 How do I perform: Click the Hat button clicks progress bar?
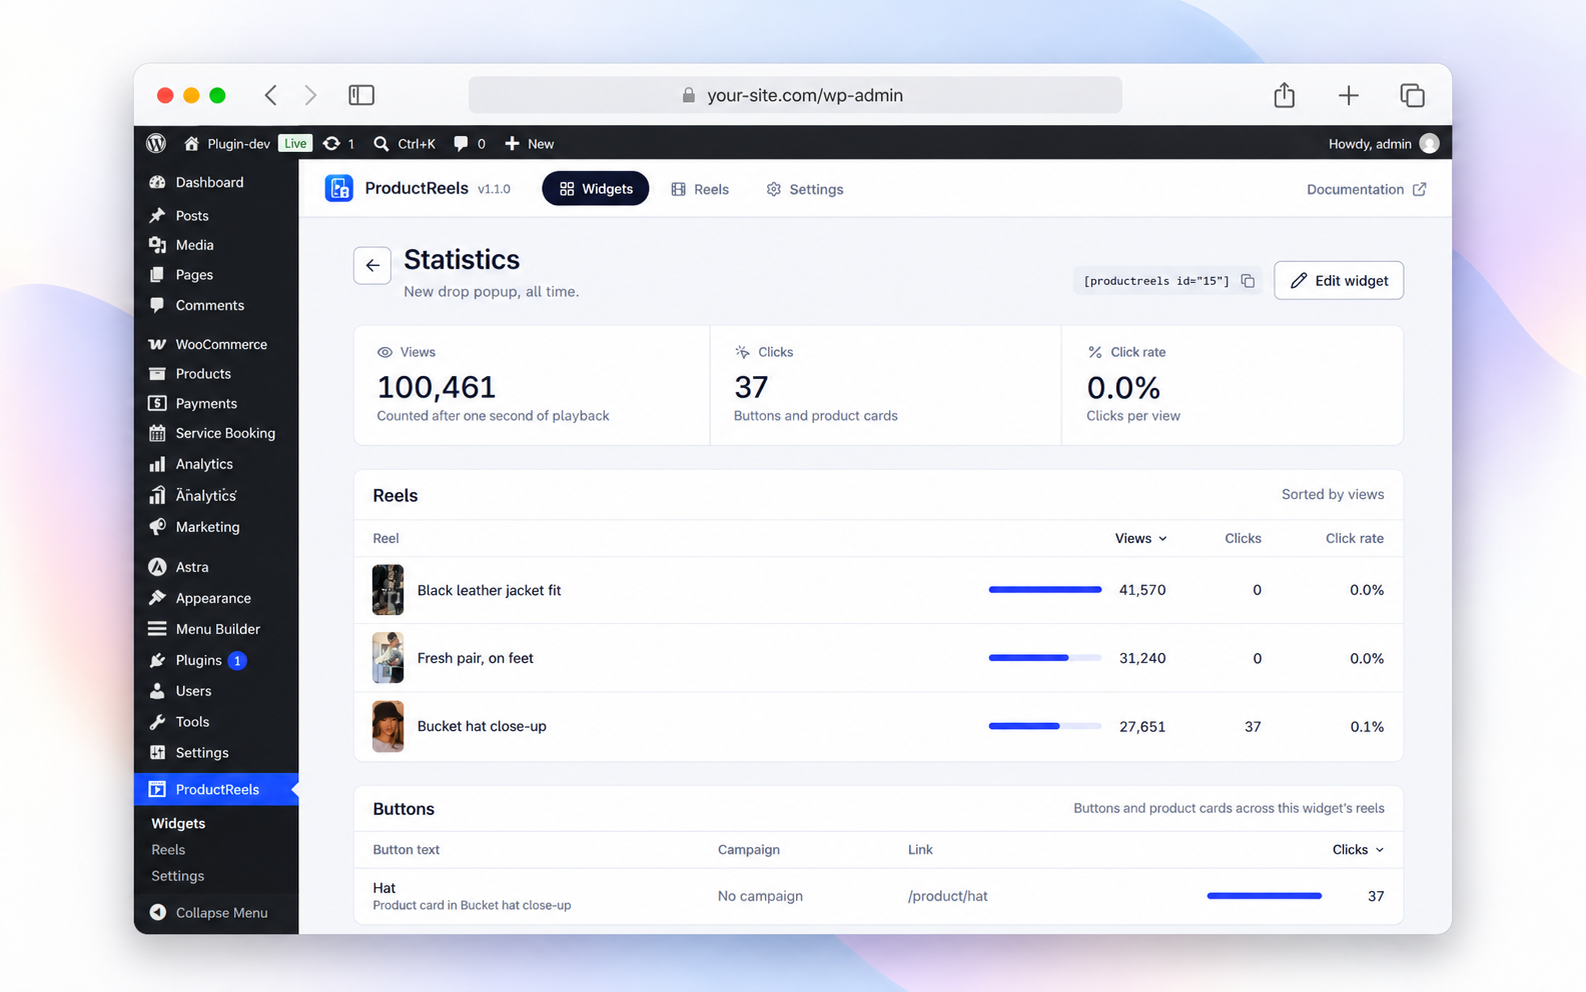tap(1264, 896)
